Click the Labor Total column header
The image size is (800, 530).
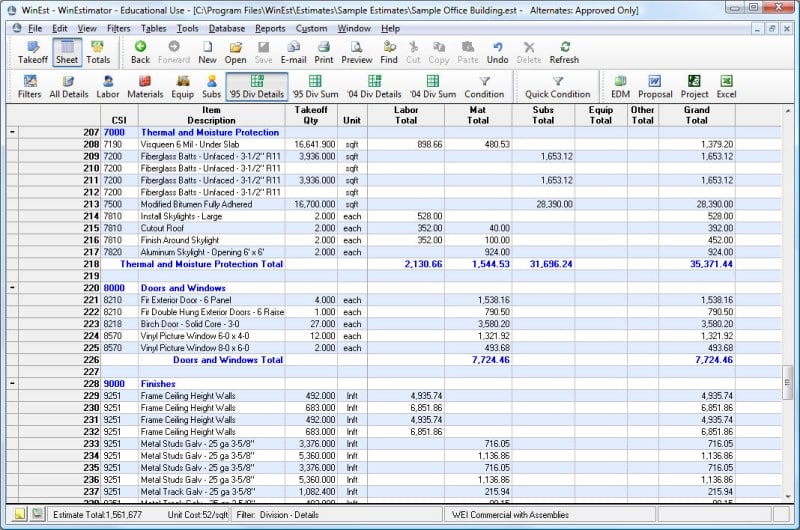click(x=406, y=115)
